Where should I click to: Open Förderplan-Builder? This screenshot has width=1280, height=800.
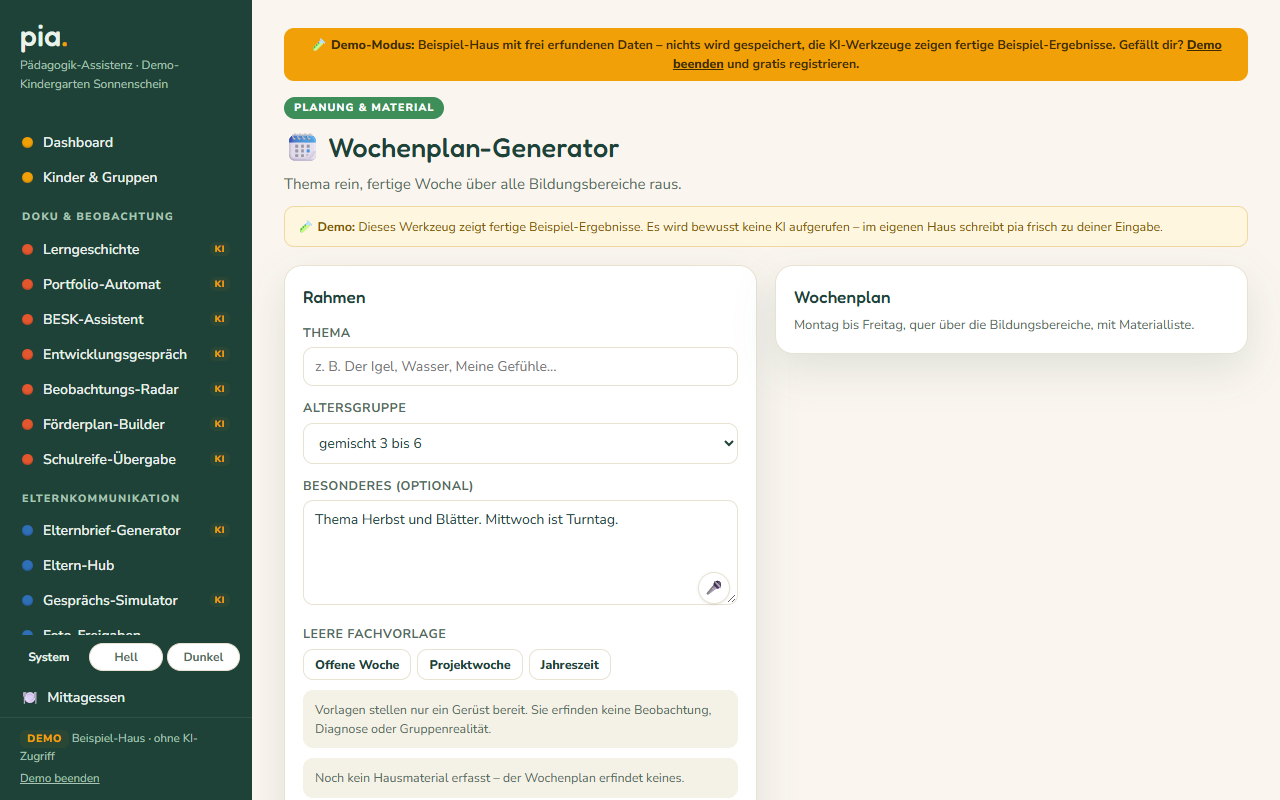click(x=126, y=424)
